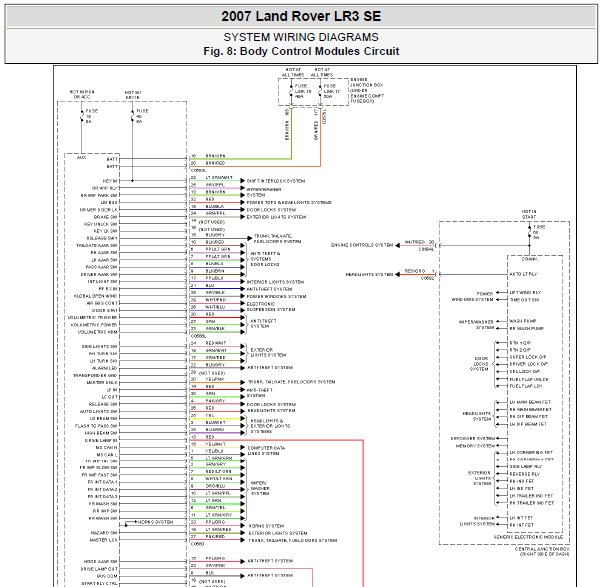This screenshot has height=587, width=603.
Task: Click the 'FLASH TO PASS SW' input label
Action: (96, 426)
